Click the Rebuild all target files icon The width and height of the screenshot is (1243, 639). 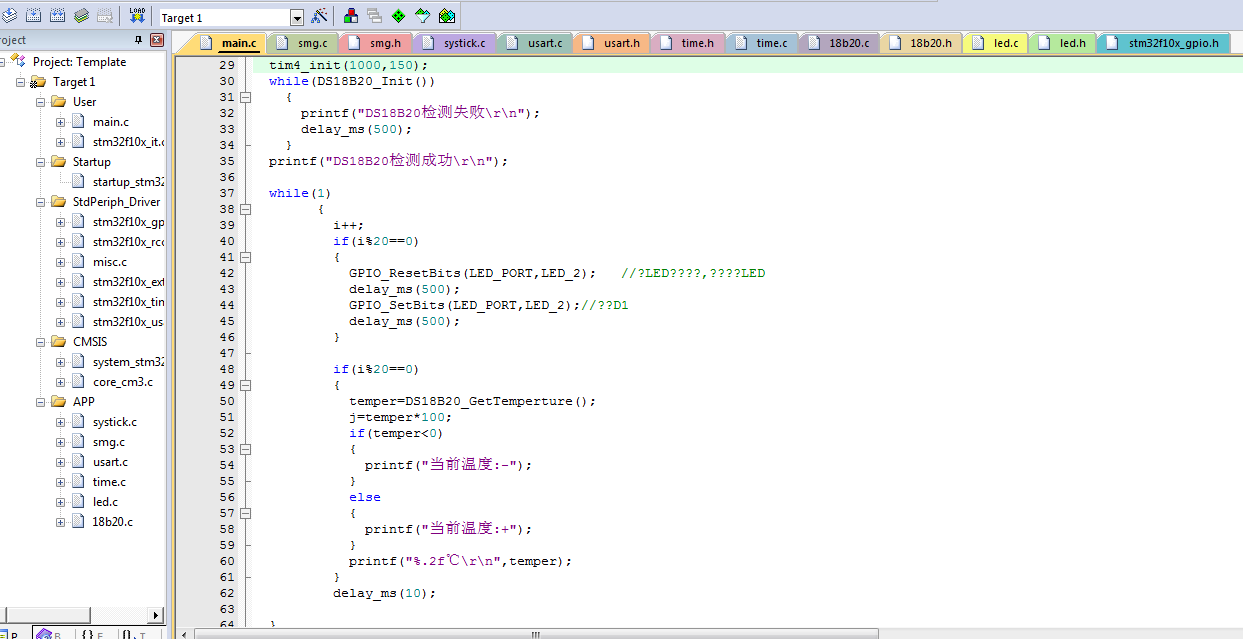57,16
